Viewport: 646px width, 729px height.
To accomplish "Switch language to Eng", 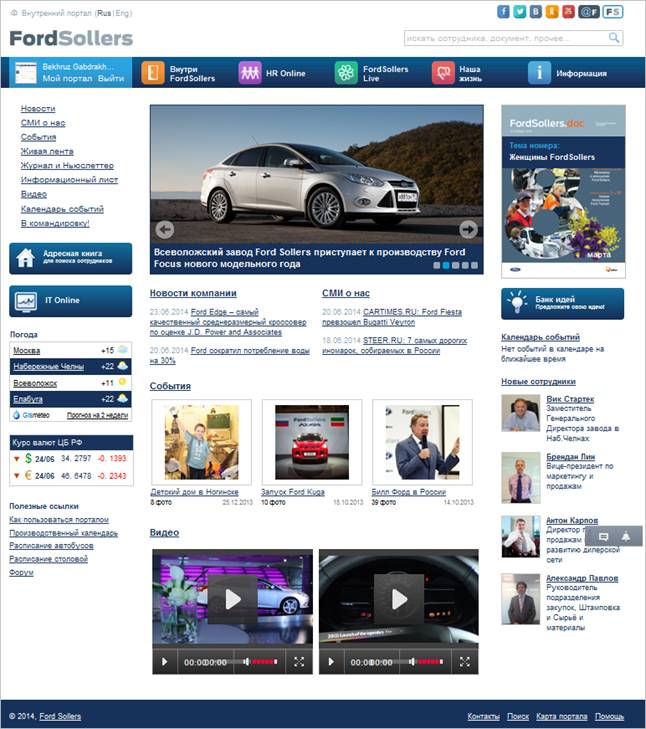I will tap(122, 13).
